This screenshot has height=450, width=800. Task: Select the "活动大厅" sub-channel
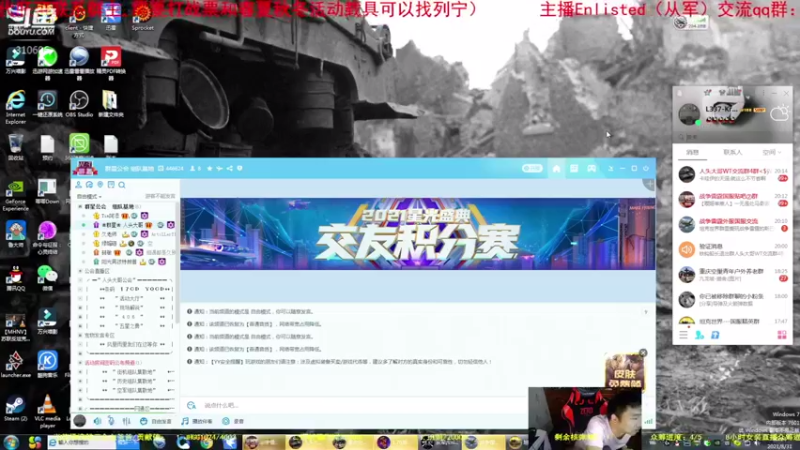coord(130,298)
